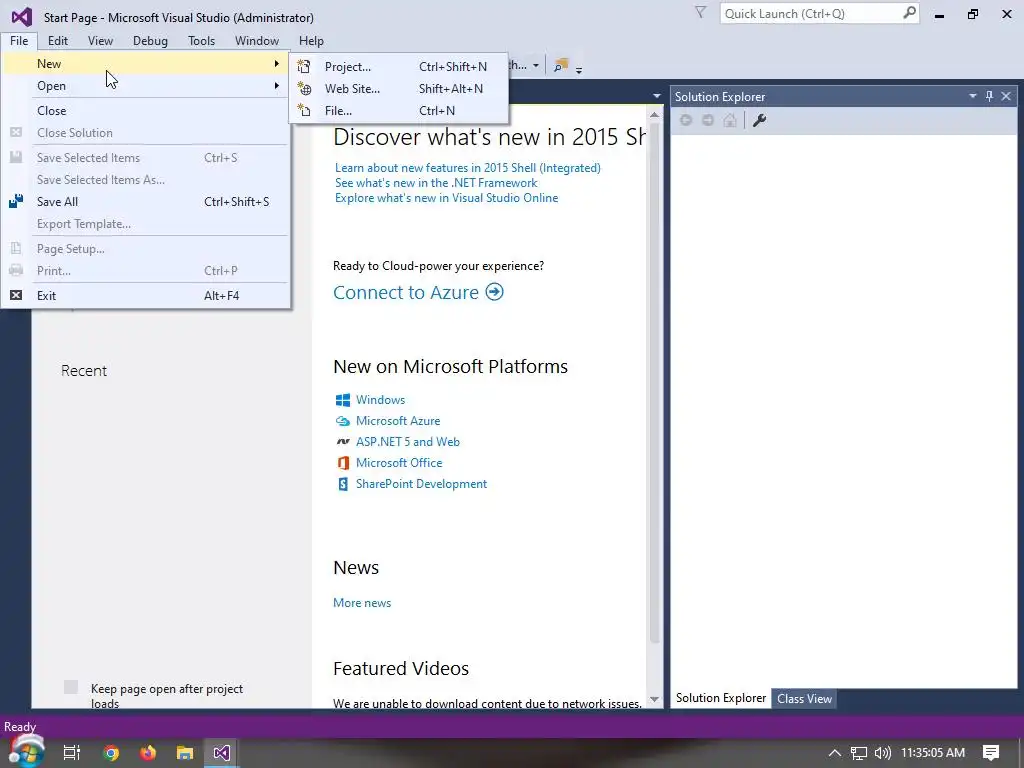
Task: Click the Microsoft Azure cloud icon
Action: click(x=342, y=421)
